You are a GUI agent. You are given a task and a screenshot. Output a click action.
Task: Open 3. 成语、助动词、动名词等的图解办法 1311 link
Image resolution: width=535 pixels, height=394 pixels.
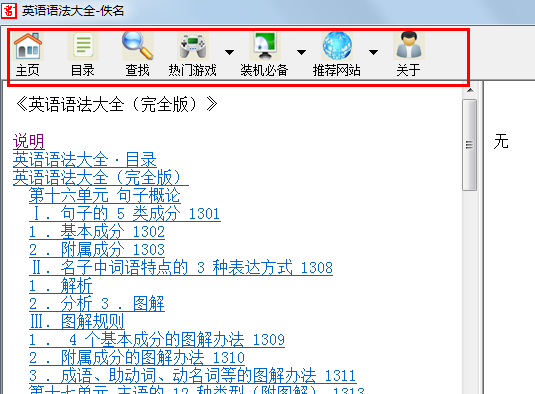point(193,376)
